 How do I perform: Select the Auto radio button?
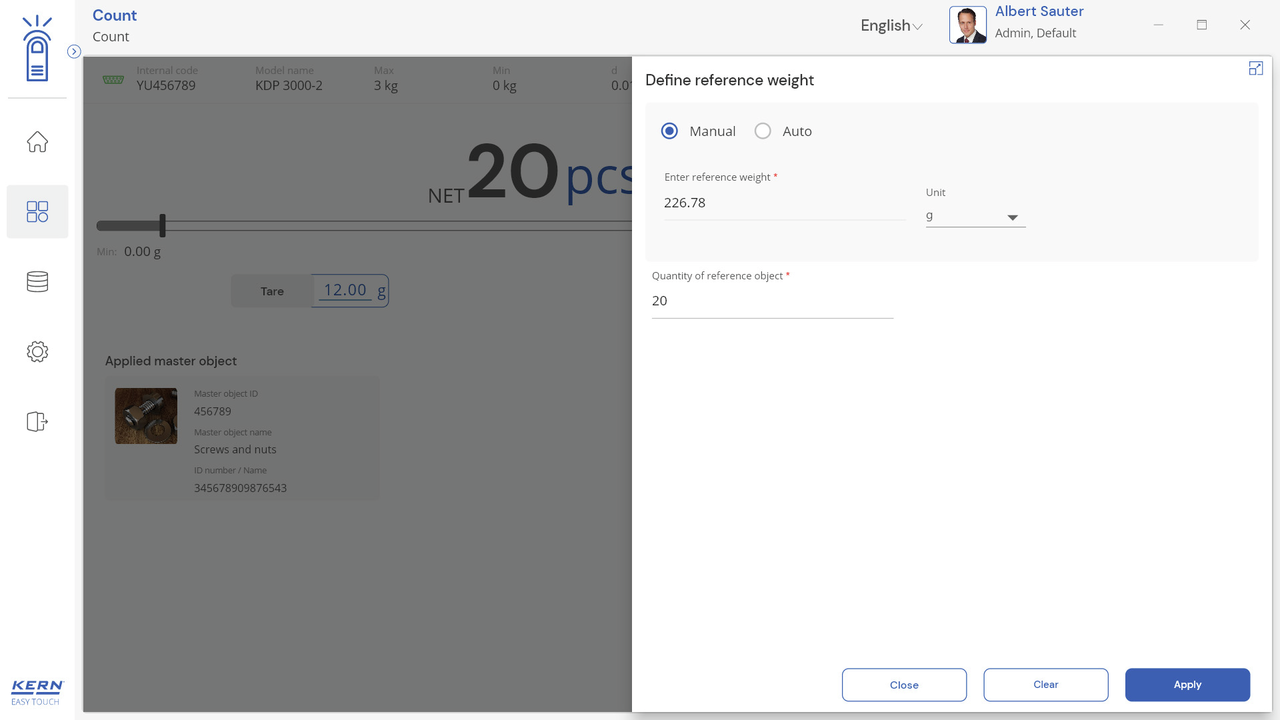pyautogui.click(x=763, y=131)
